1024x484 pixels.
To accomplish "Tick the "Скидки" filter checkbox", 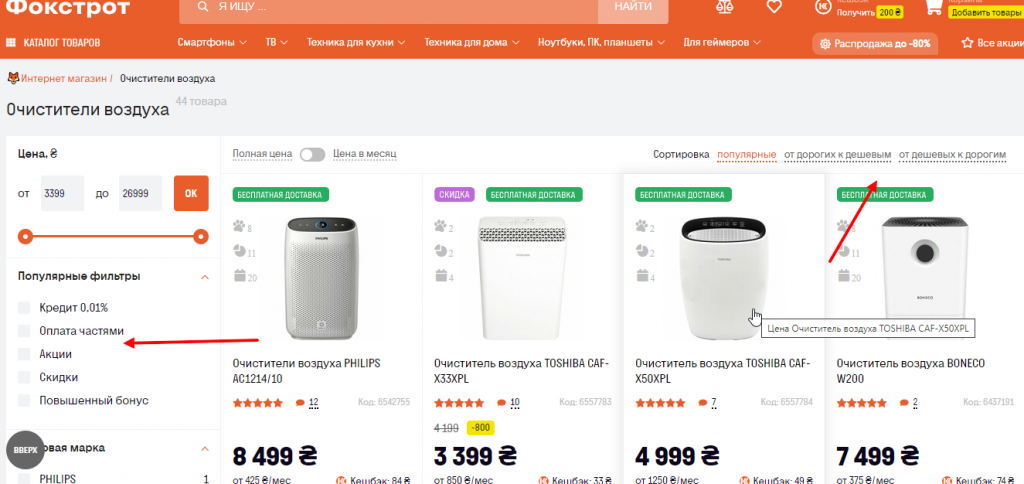I will coord(25,377).
